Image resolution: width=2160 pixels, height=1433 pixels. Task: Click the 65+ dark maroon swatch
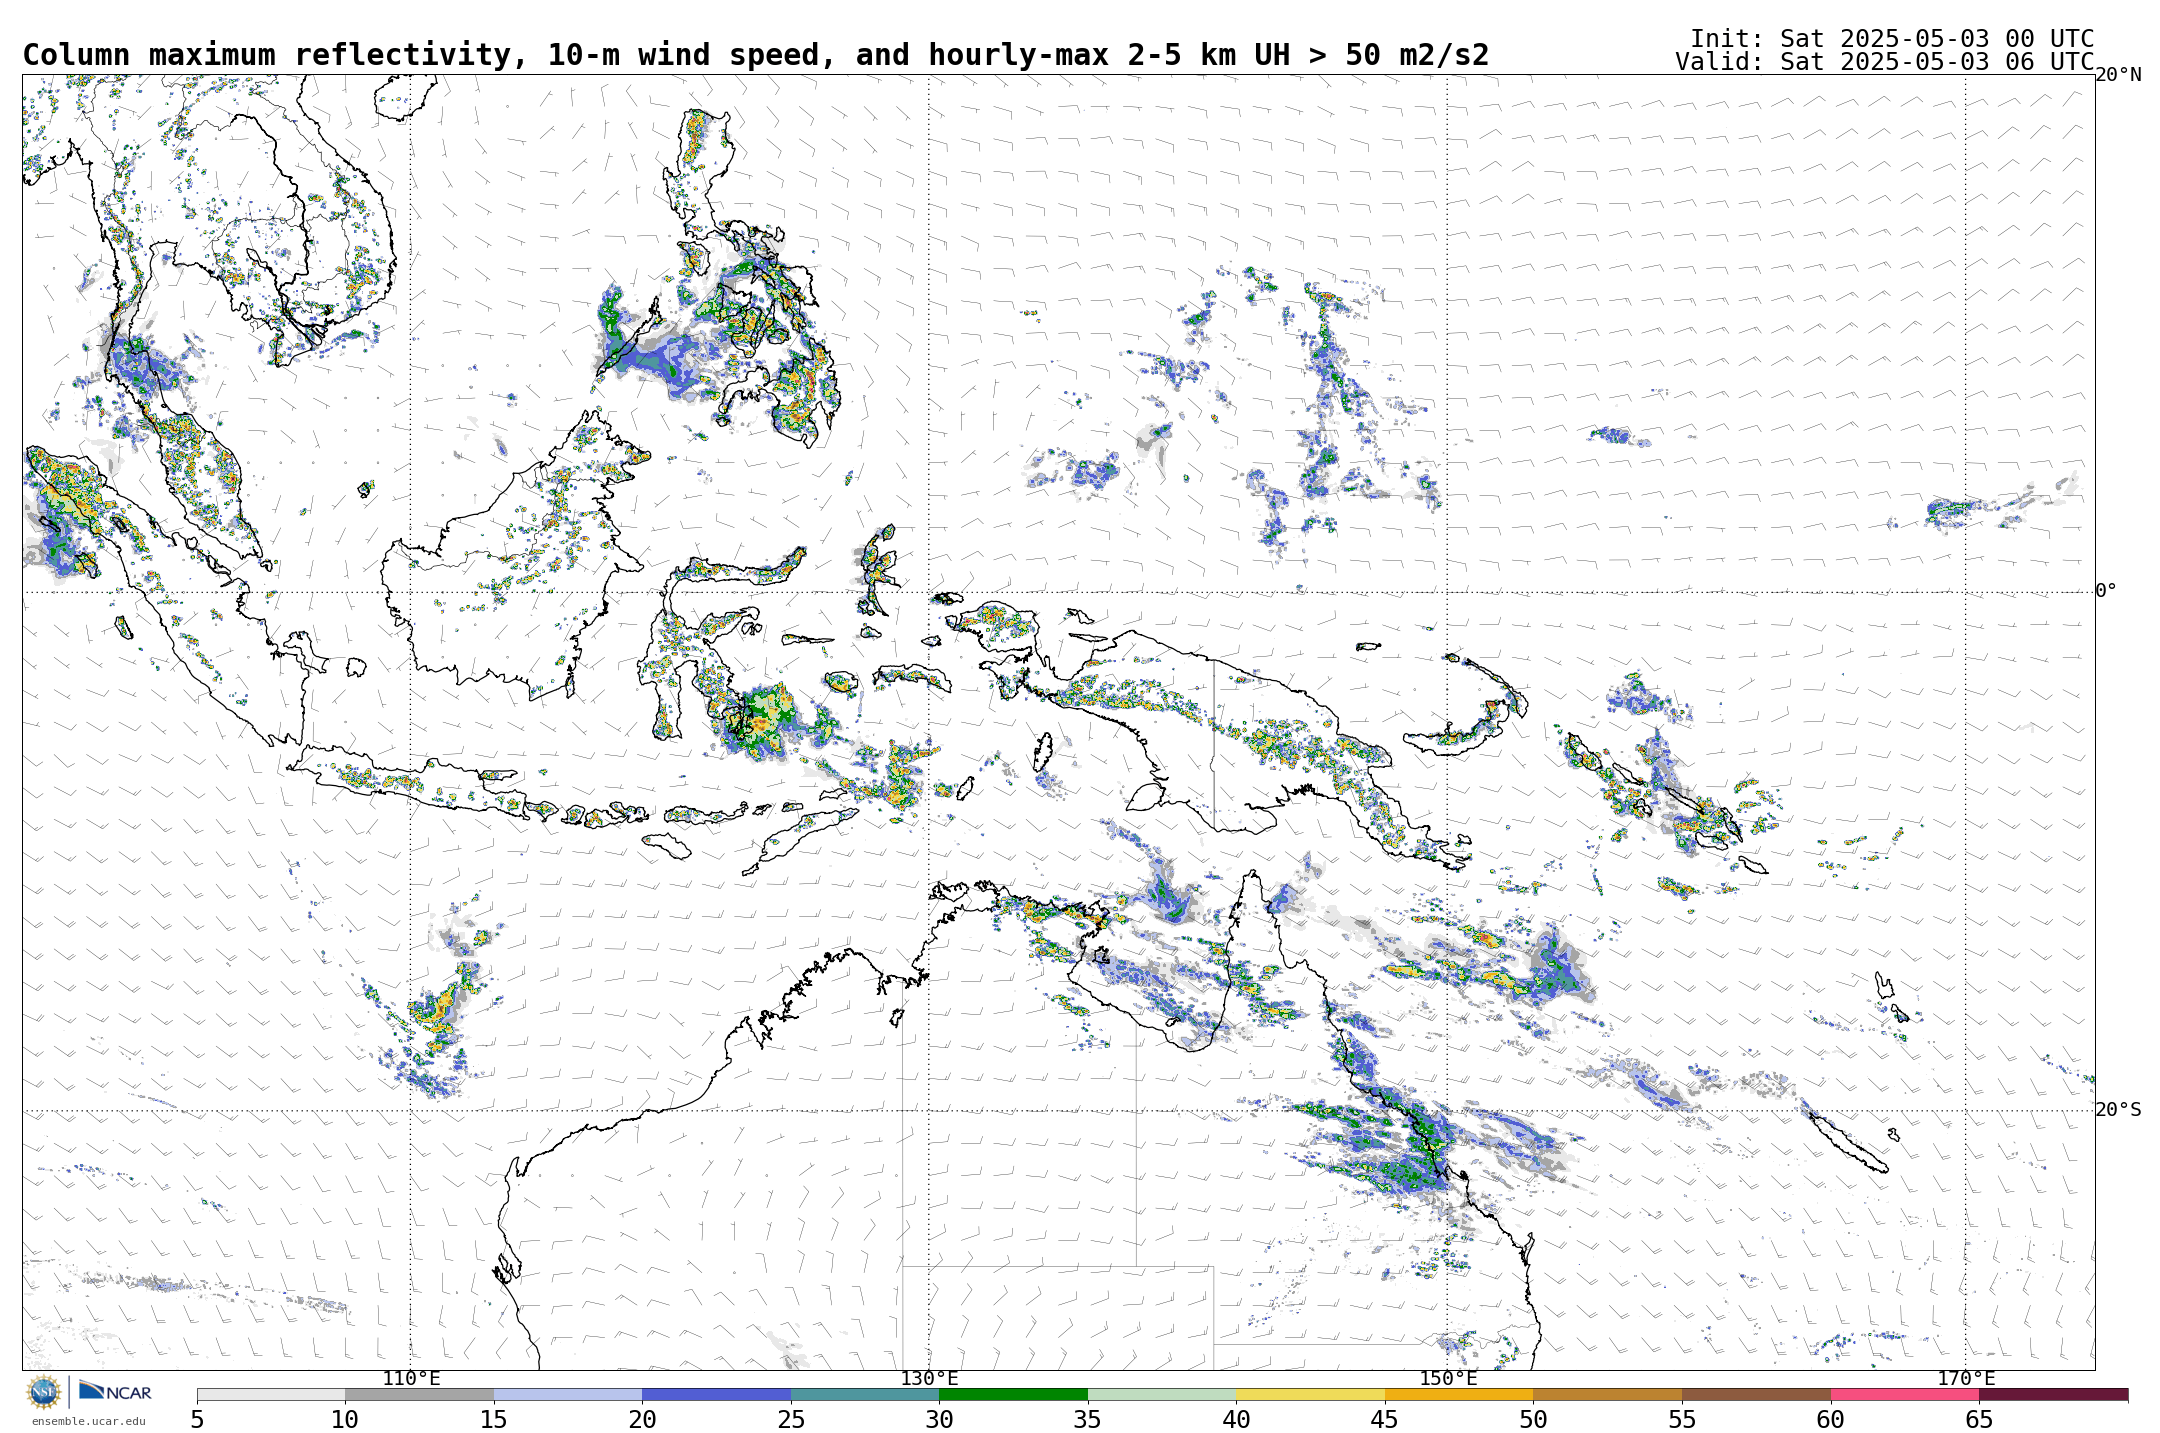pos(2054,1394)
